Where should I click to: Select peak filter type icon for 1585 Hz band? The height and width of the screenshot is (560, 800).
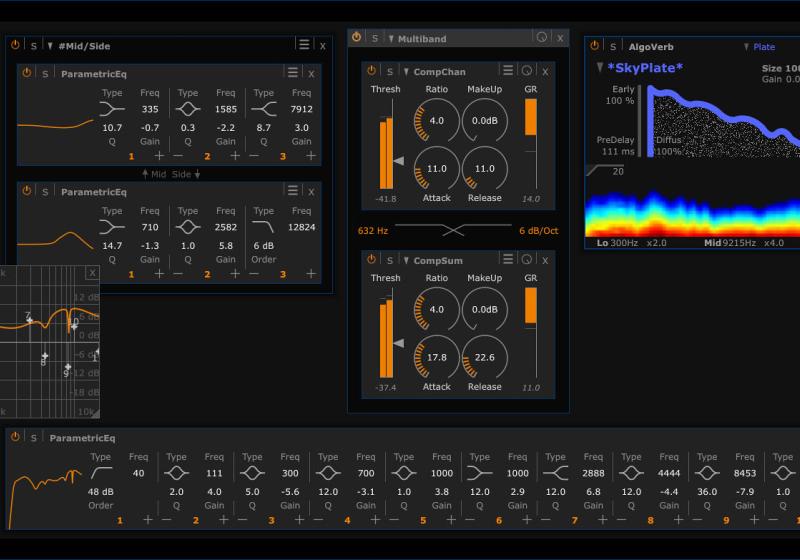(x=188, y=109)
